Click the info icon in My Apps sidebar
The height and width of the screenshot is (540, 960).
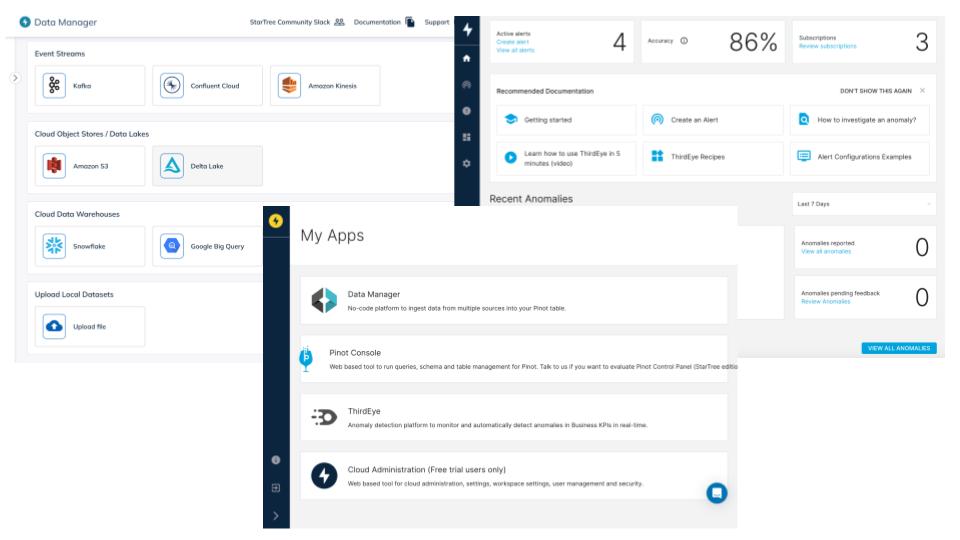pos(276,460)
